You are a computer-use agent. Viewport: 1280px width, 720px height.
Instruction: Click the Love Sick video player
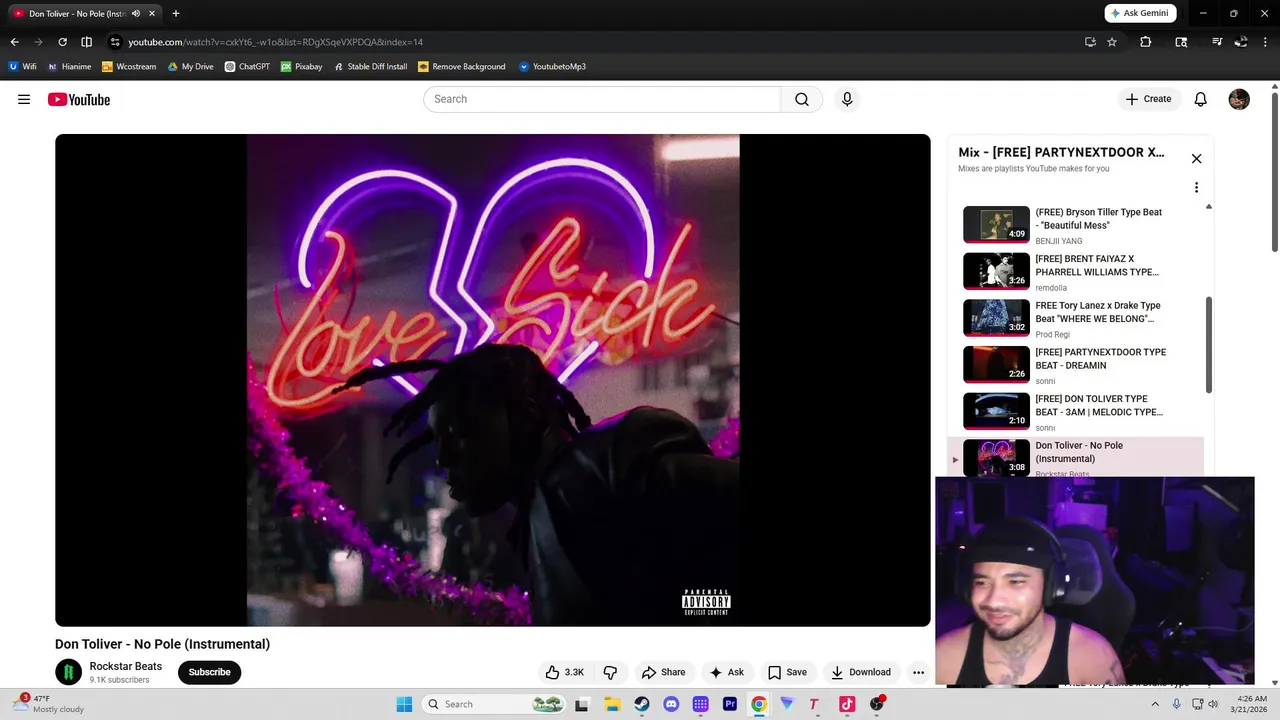tap(493, 380)
